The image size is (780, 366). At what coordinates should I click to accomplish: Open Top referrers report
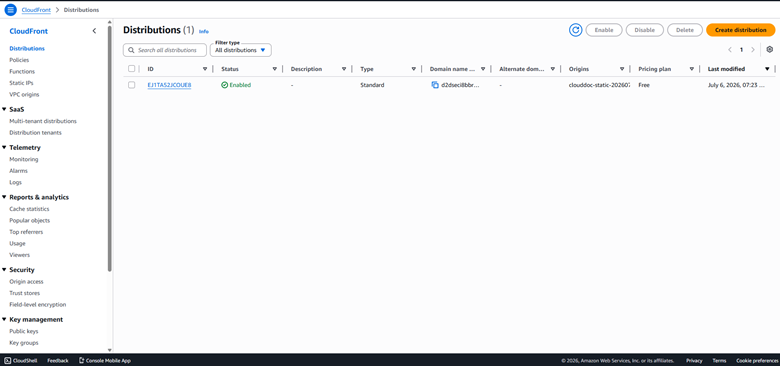point(26,232)
